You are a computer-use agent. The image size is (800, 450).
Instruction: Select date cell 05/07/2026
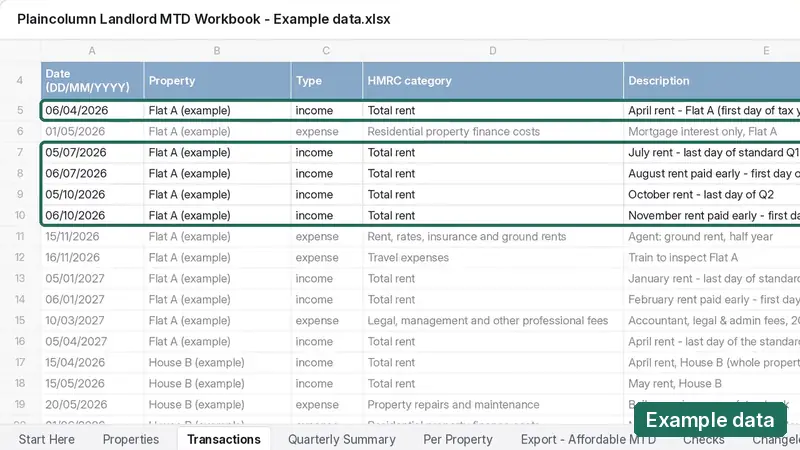92,152
